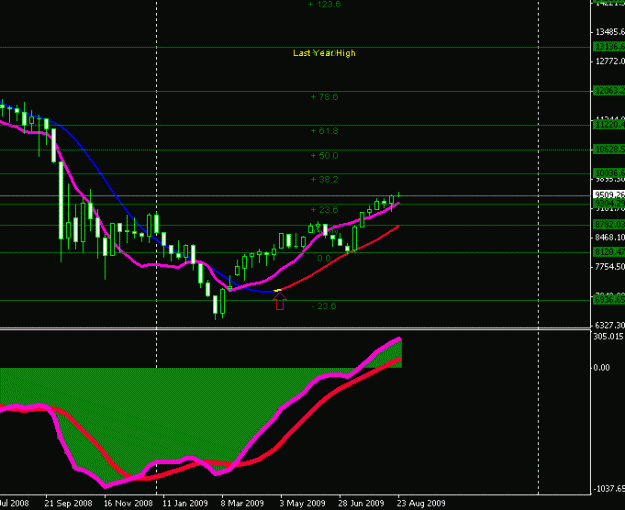This screenshot has height=510, width=625.
Task: Click the green price tag 8120.47
Action: click(x=609, y=252)
